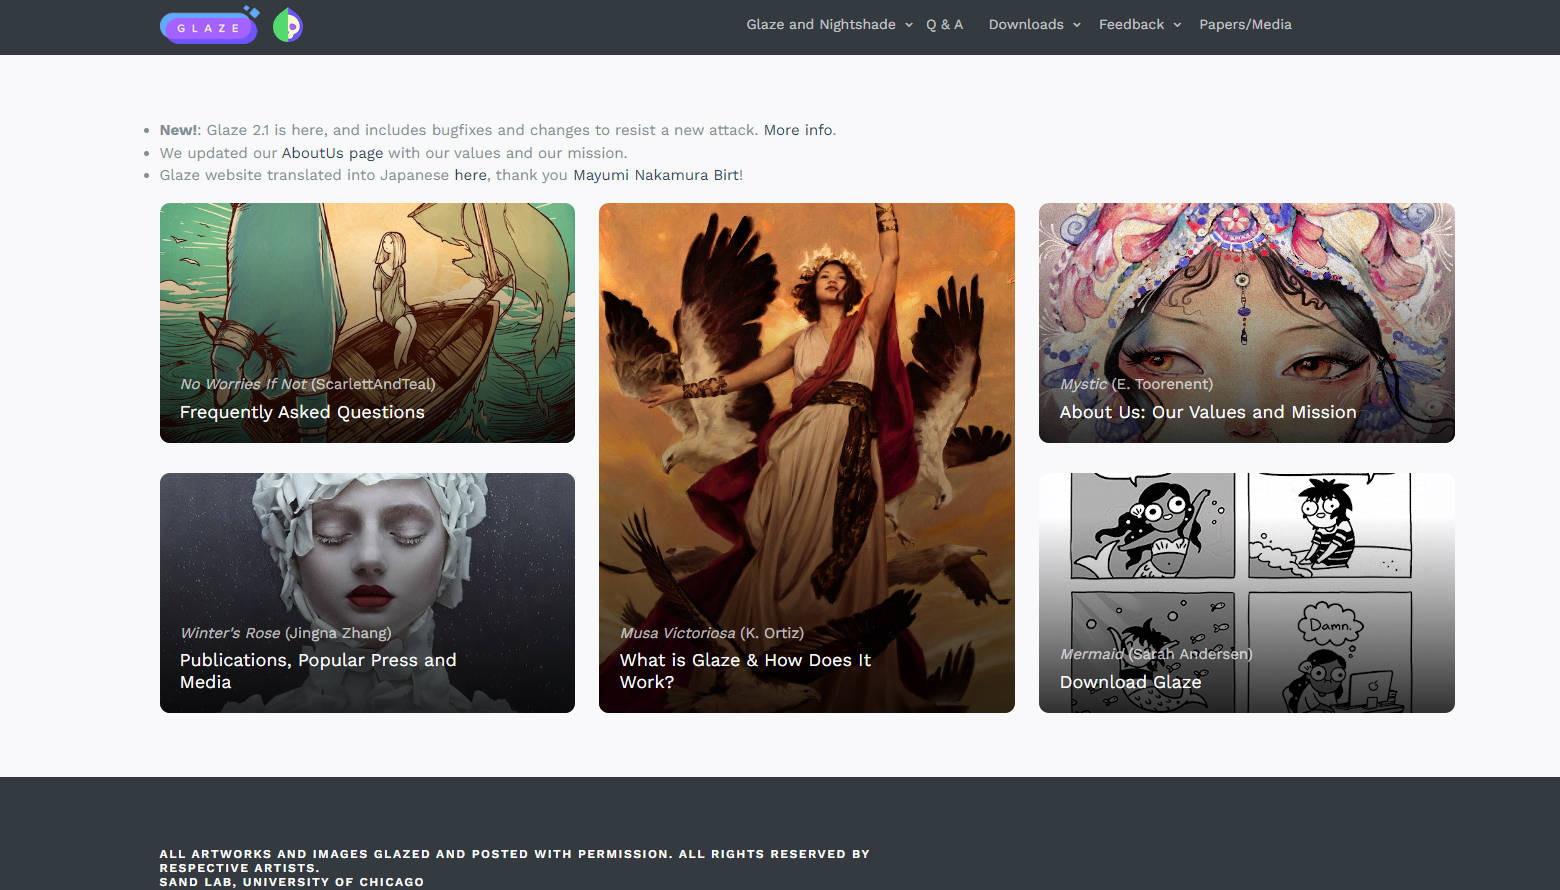Click the green Nightshade logo icon
1560x890 pixels.
point(288,25)
